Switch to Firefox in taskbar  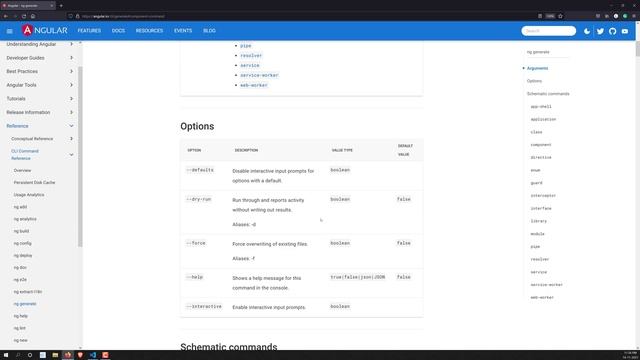68,355
